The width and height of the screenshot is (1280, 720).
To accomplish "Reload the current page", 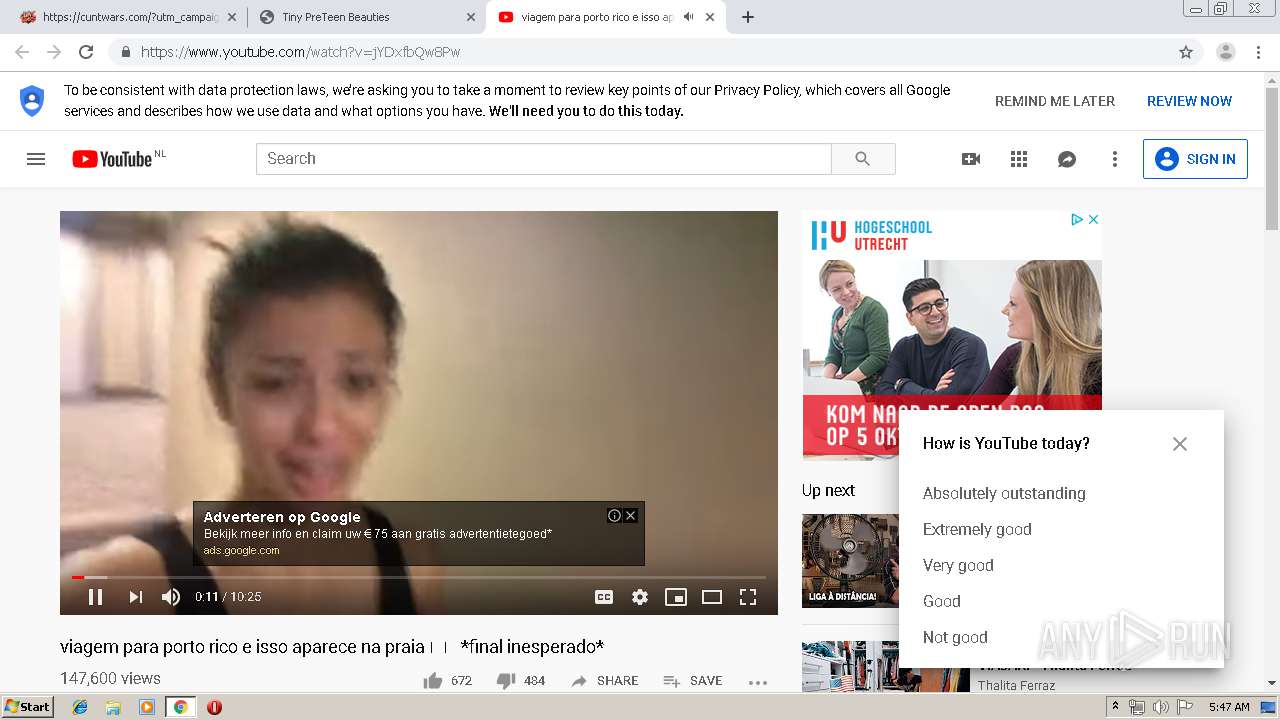I will click(x=86, y=52).
